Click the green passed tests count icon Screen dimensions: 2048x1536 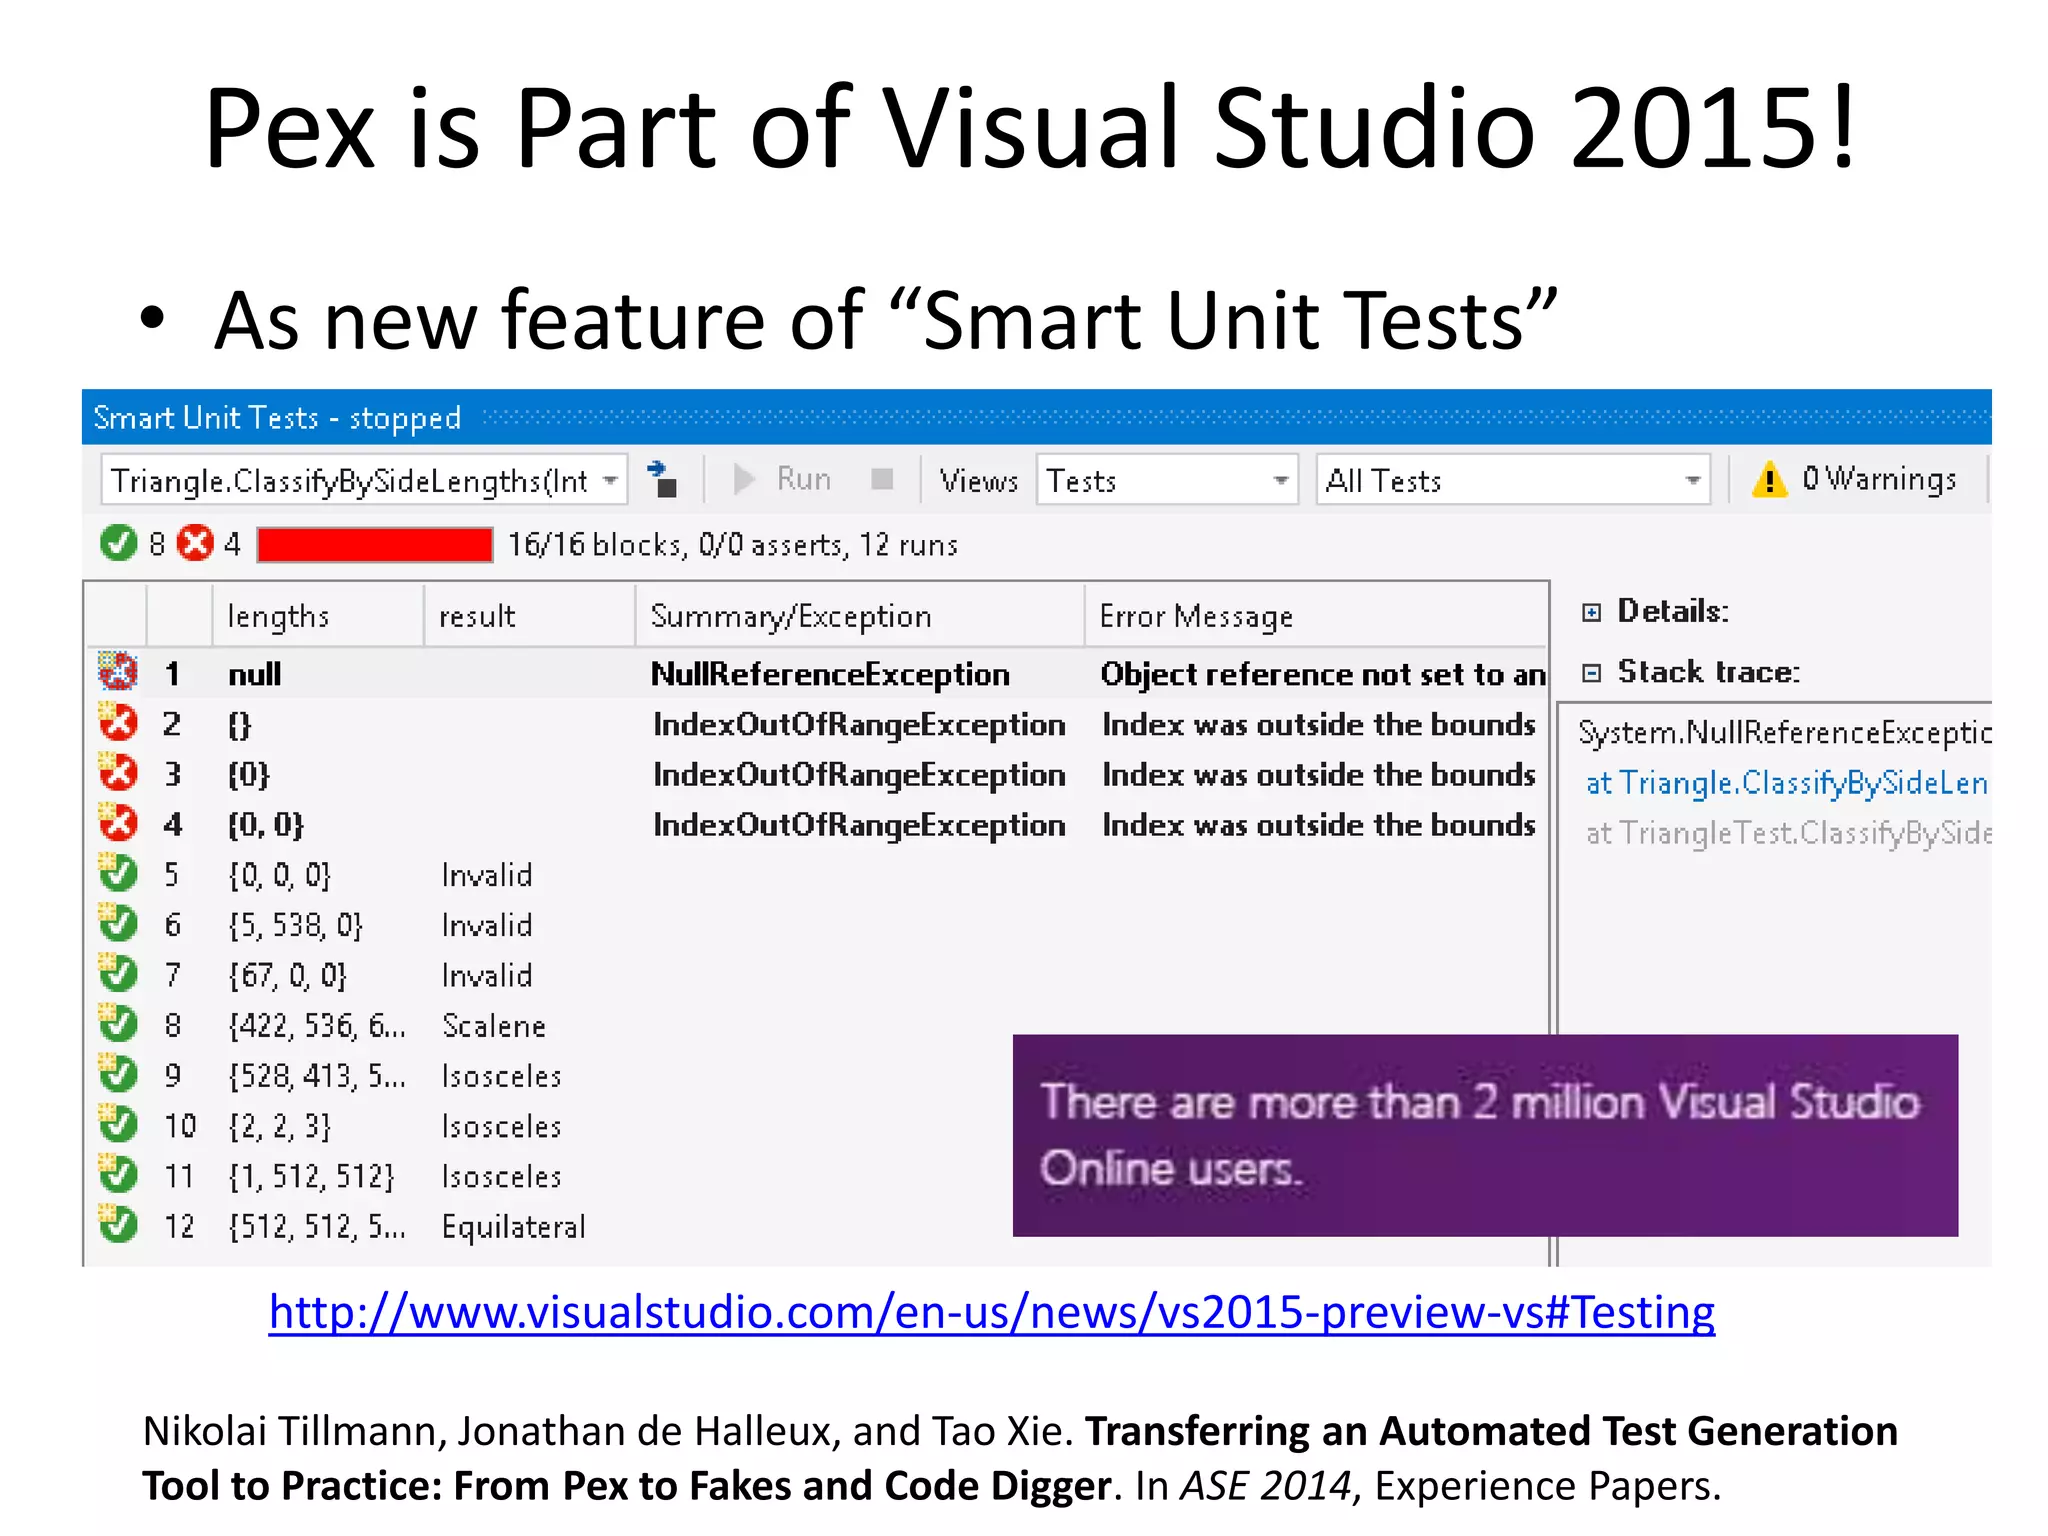coord(118,543)
